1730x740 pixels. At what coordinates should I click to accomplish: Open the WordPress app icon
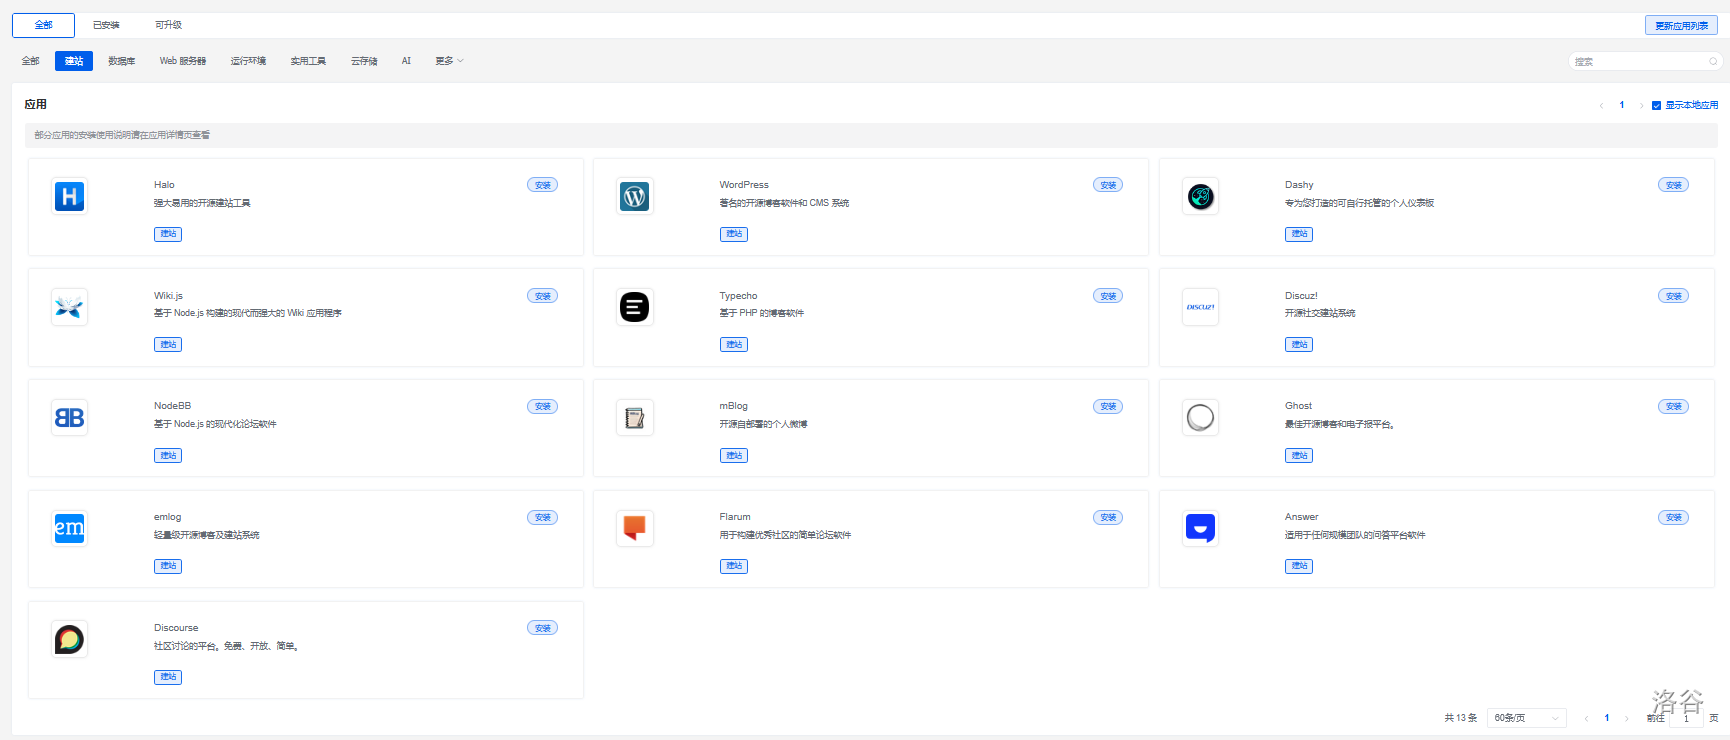pos(635,196)
